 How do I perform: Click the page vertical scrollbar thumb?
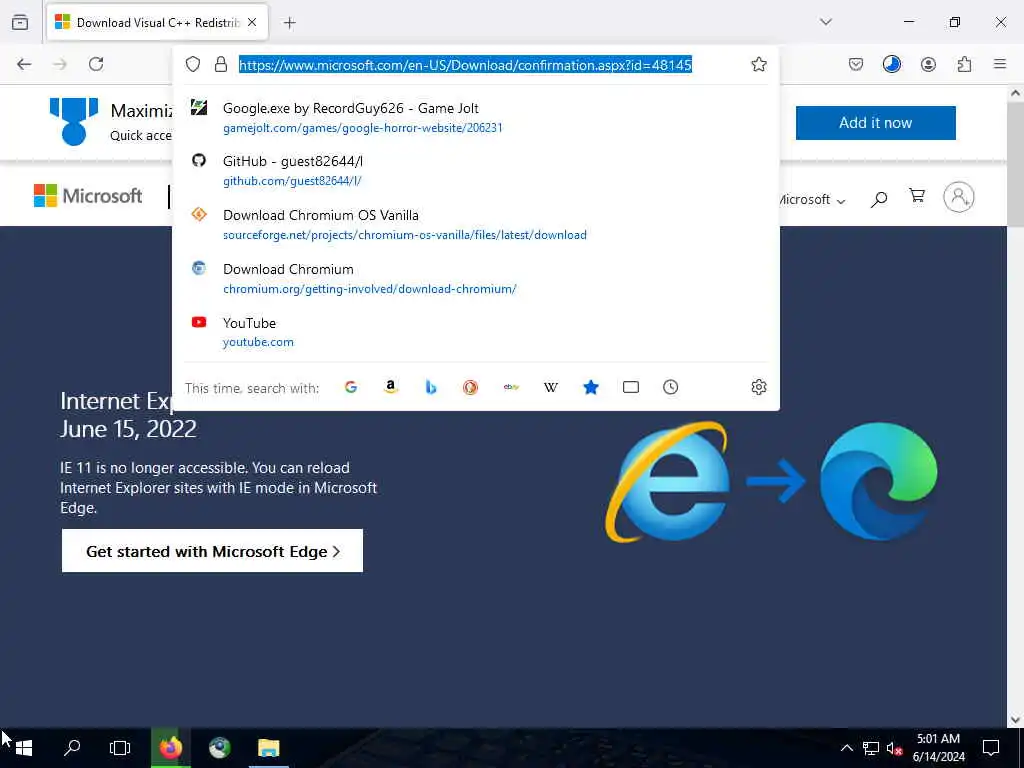[1015, 165]
